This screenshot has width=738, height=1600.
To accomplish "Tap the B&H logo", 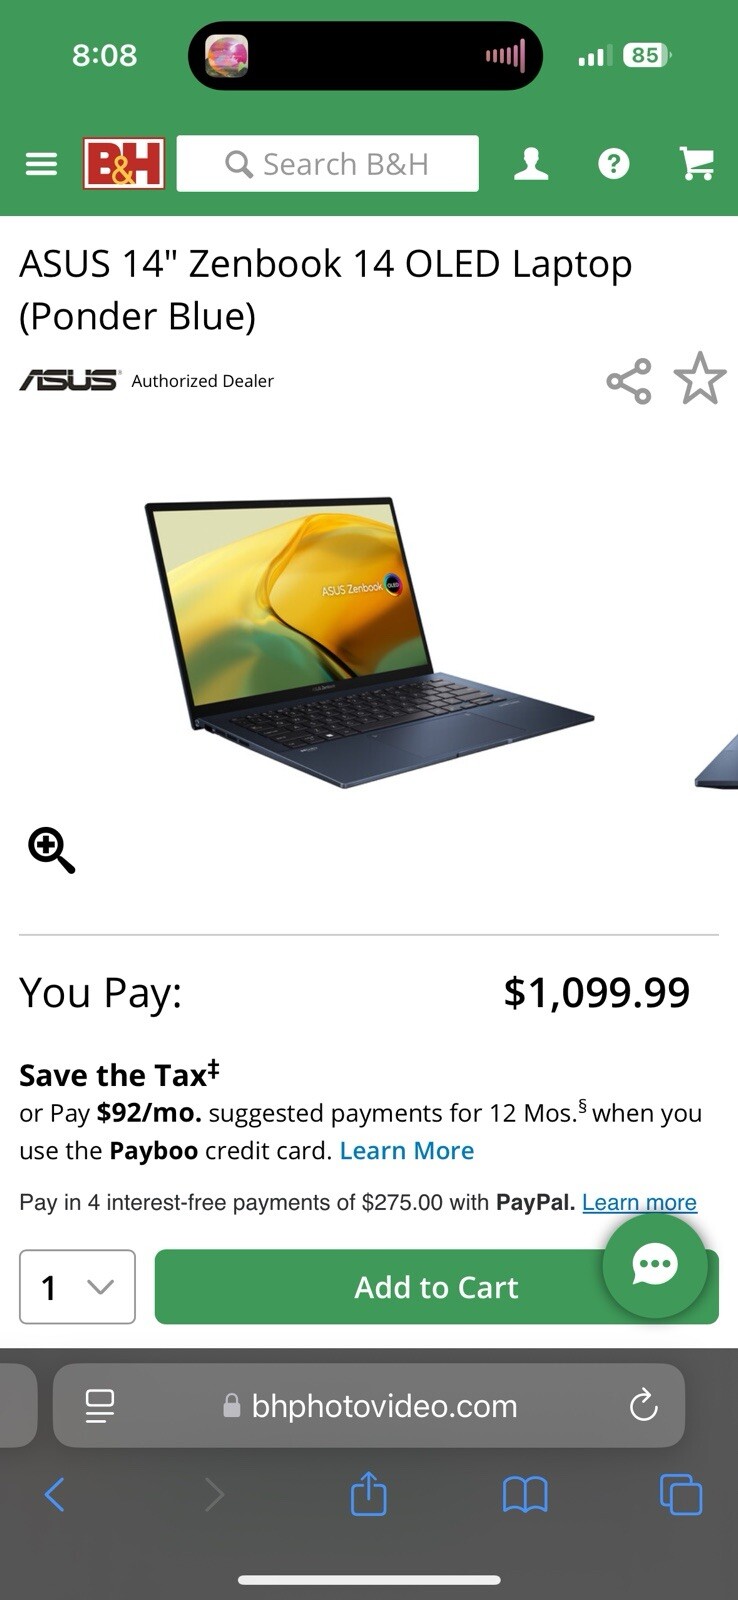I will pos(124,163).
